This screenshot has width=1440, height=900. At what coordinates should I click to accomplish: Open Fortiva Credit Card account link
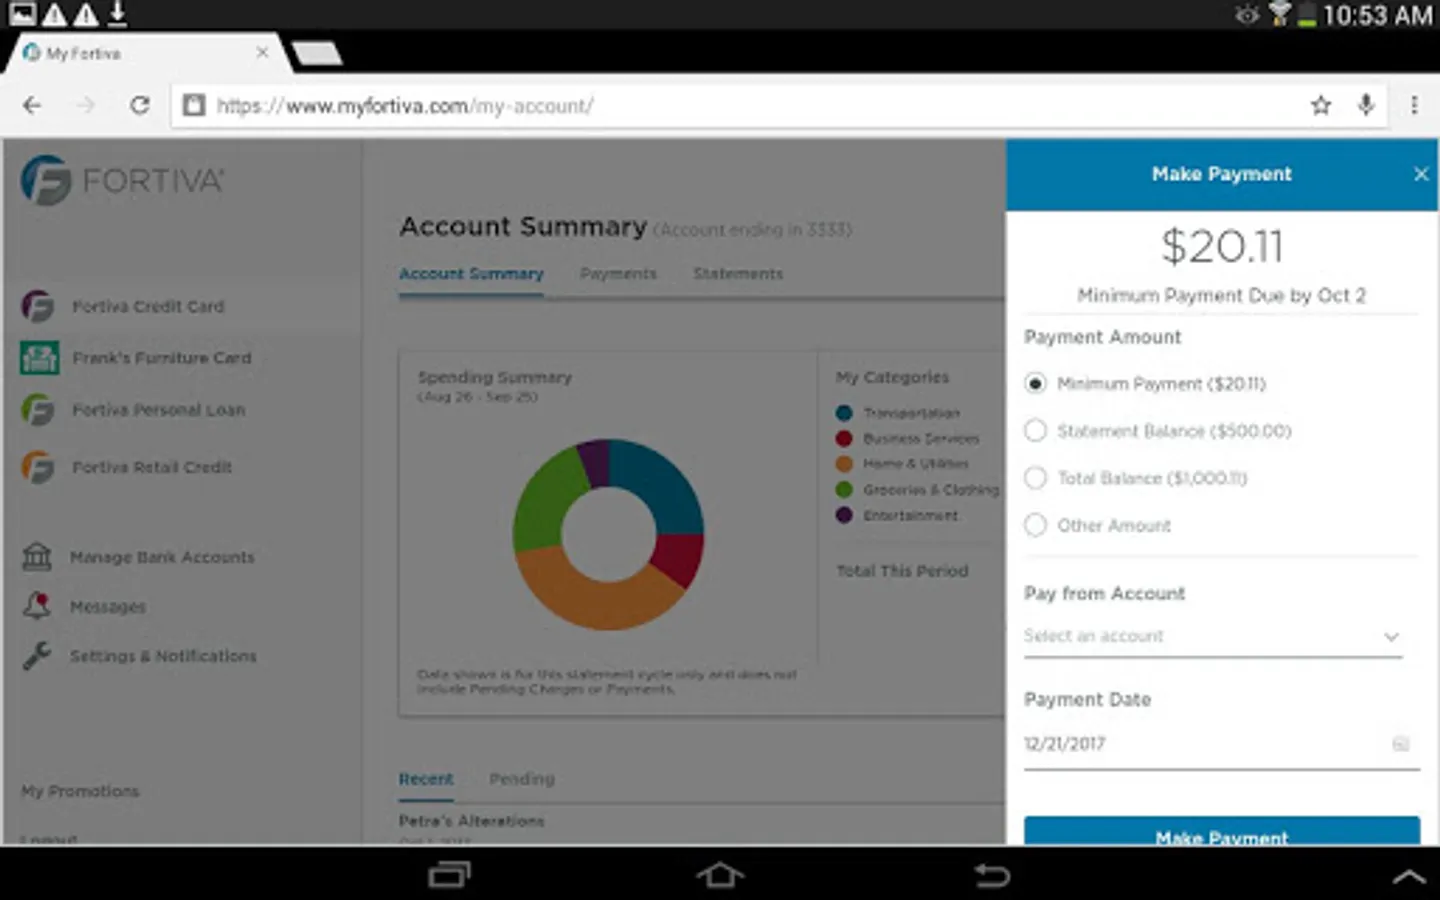pos(148,306)
